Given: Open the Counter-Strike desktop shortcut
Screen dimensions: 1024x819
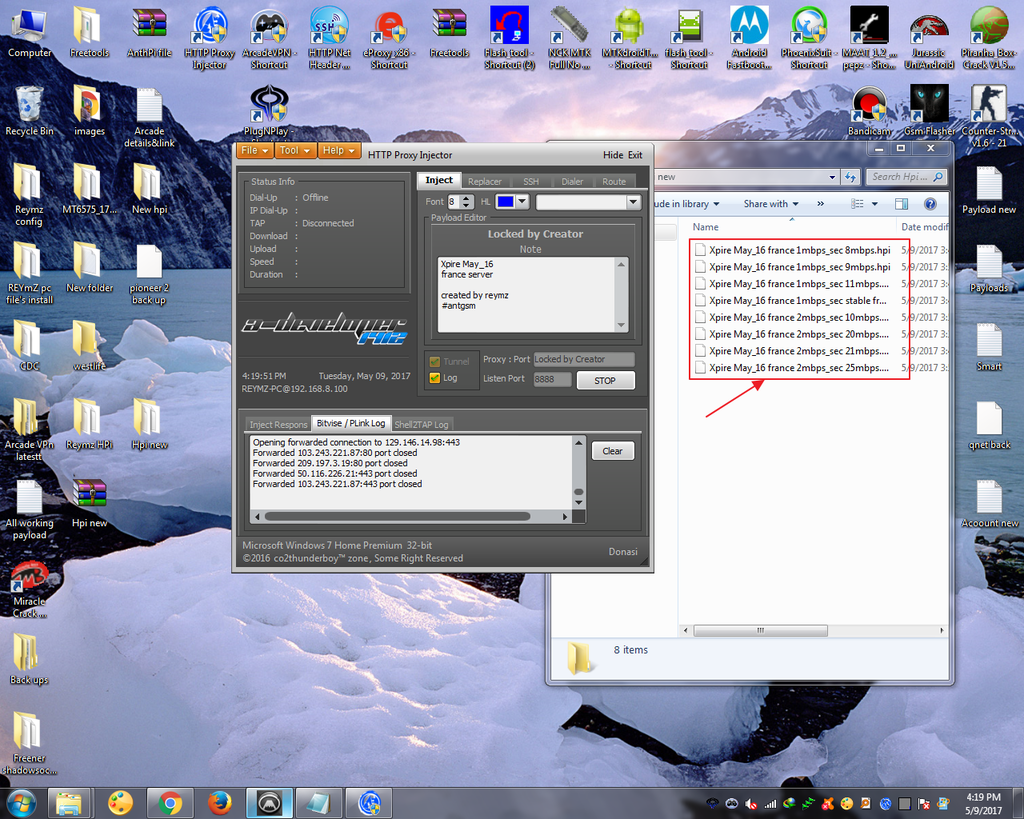Looking at the screenshot, I should tap(988, 106).
